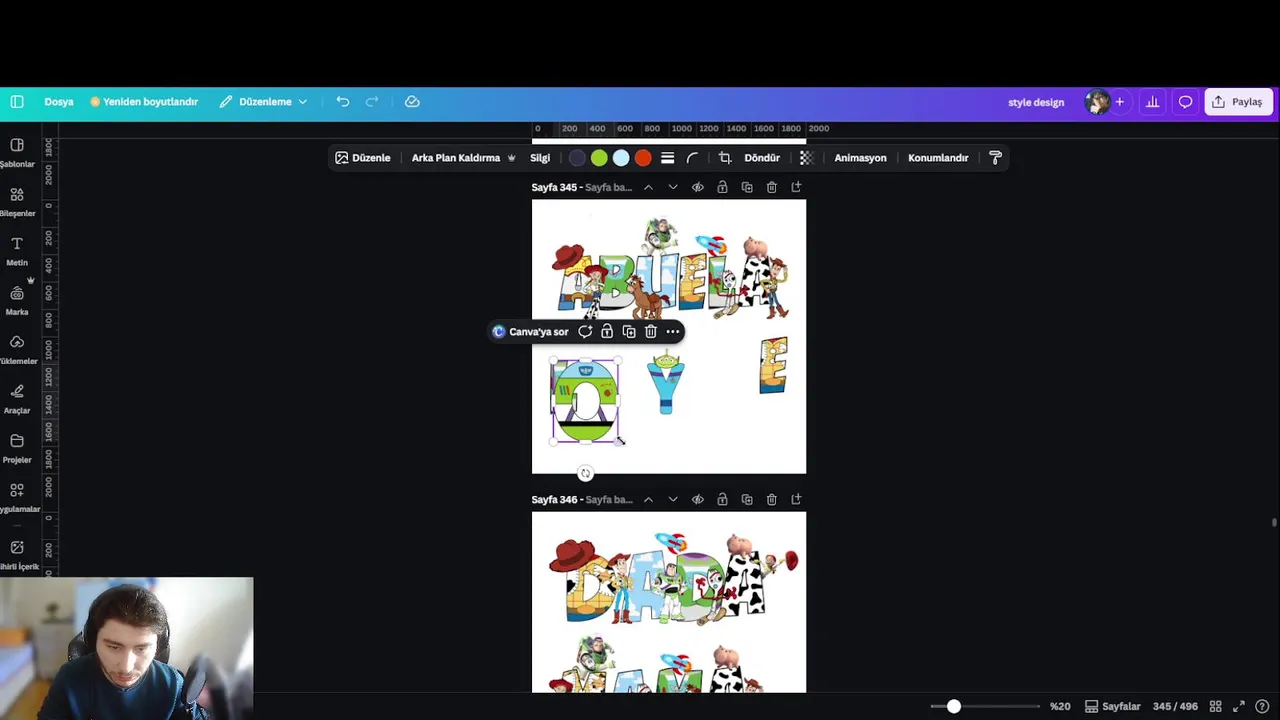Hide page Sayfa 345 with eye icon

[698, 187]
